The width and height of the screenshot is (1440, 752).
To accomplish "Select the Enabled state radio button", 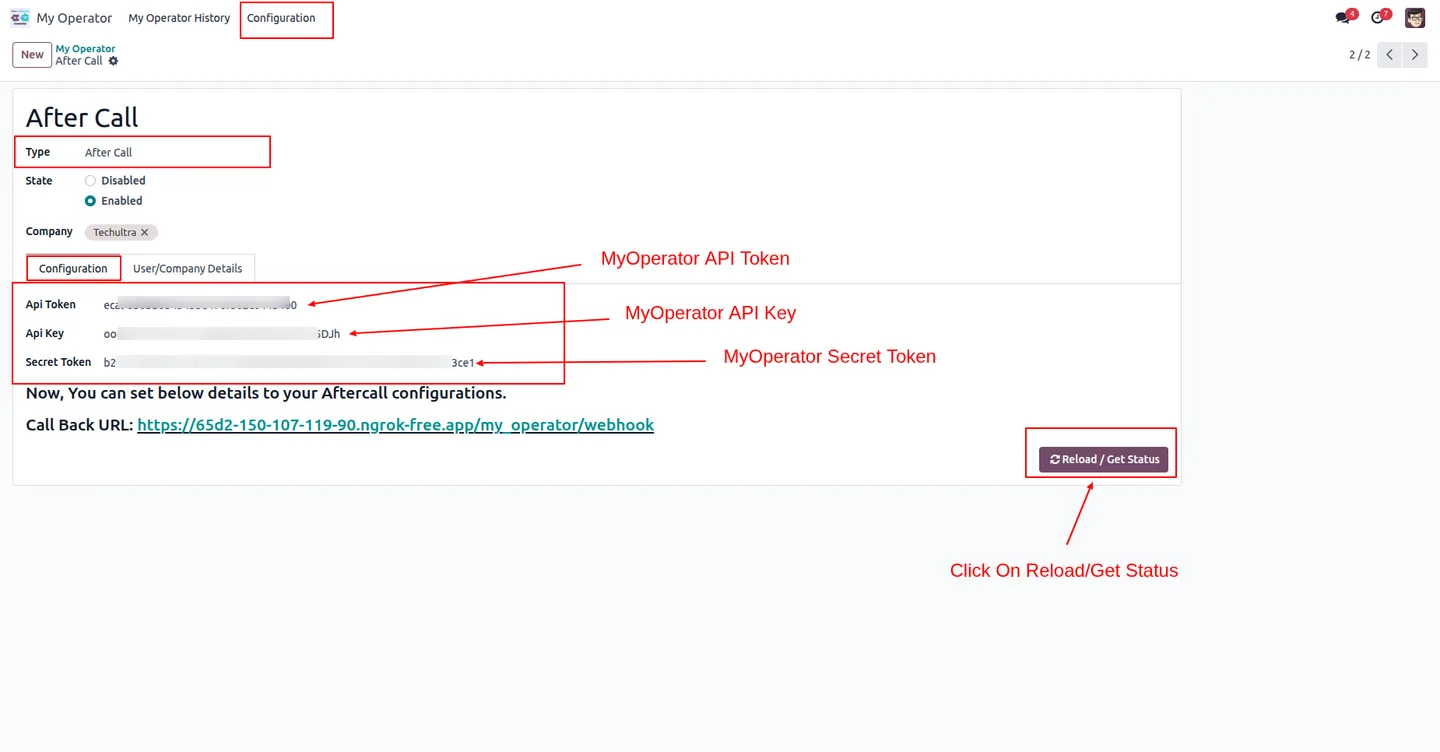I will click(x=90, y=201).
